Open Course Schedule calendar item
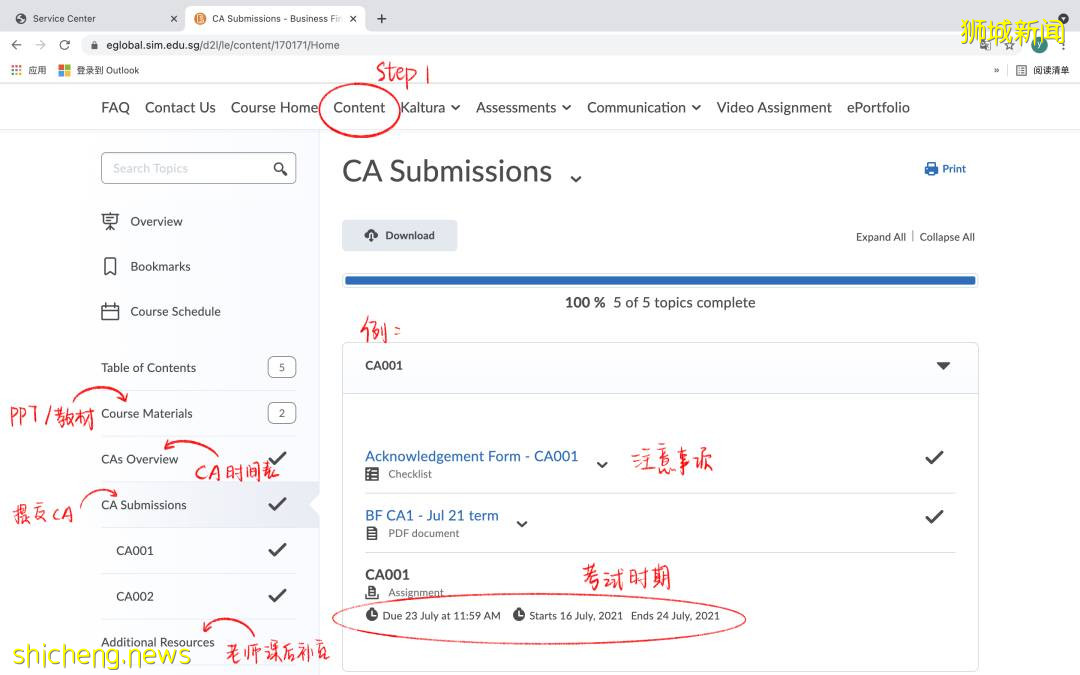The image size is (1080, 675). pos(175,312)
